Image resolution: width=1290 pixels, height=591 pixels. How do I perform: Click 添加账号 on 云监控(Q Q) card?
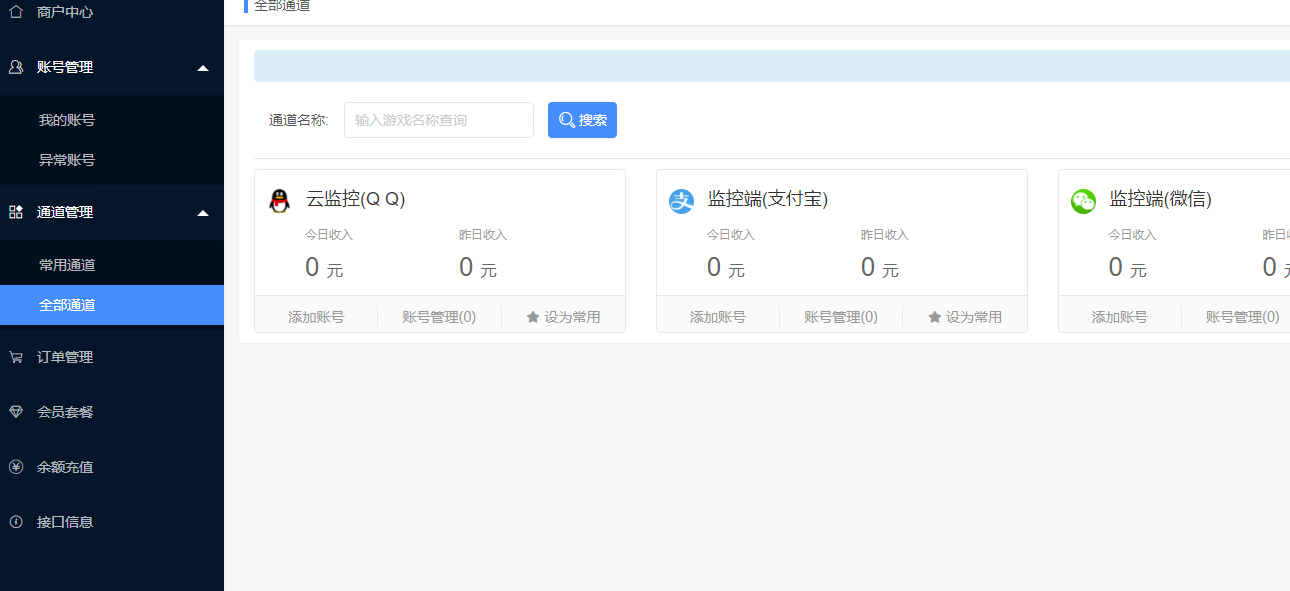[316, 317]
